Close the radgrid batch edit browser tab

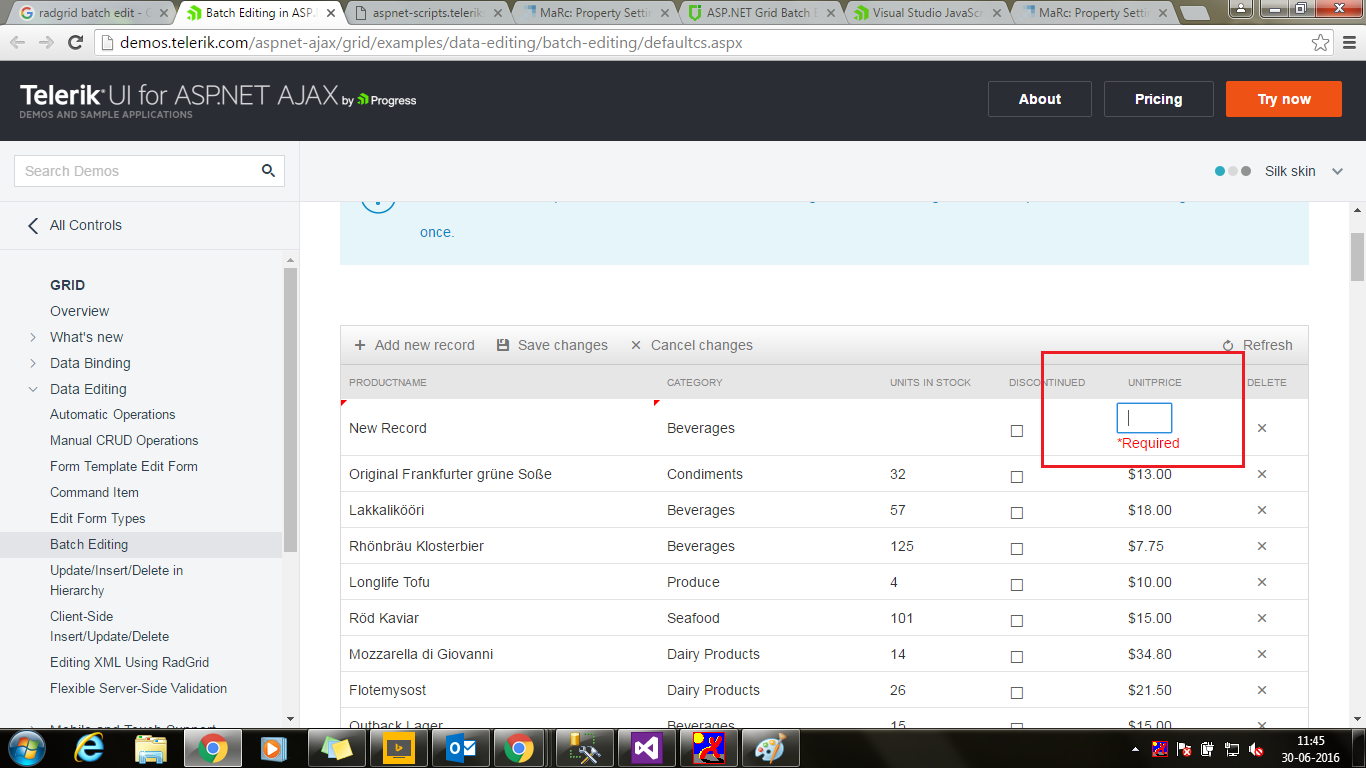pyautogui.click(x=162, y=14)
